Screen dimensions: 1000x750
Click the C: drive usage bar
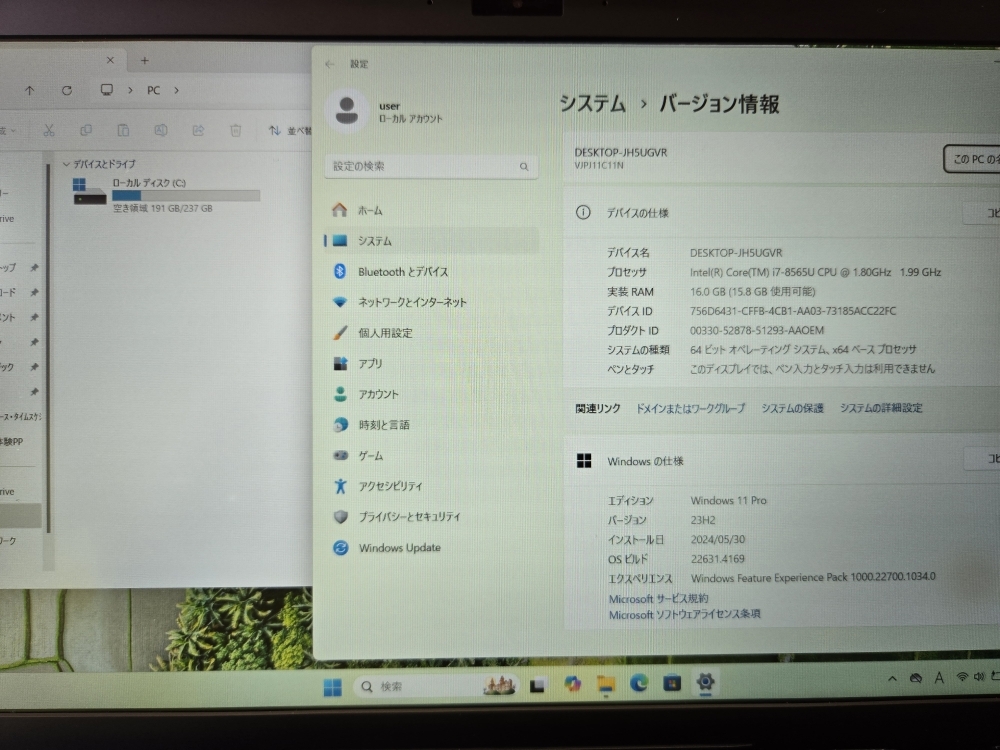[186, 195]
